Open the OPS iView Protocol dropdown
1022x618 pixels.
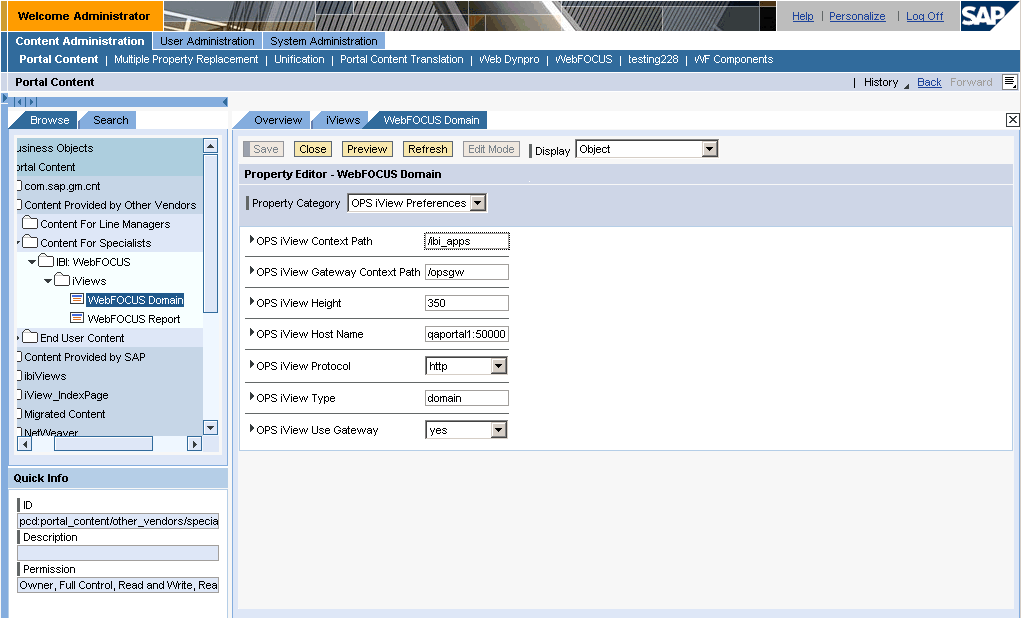[499, 366]
